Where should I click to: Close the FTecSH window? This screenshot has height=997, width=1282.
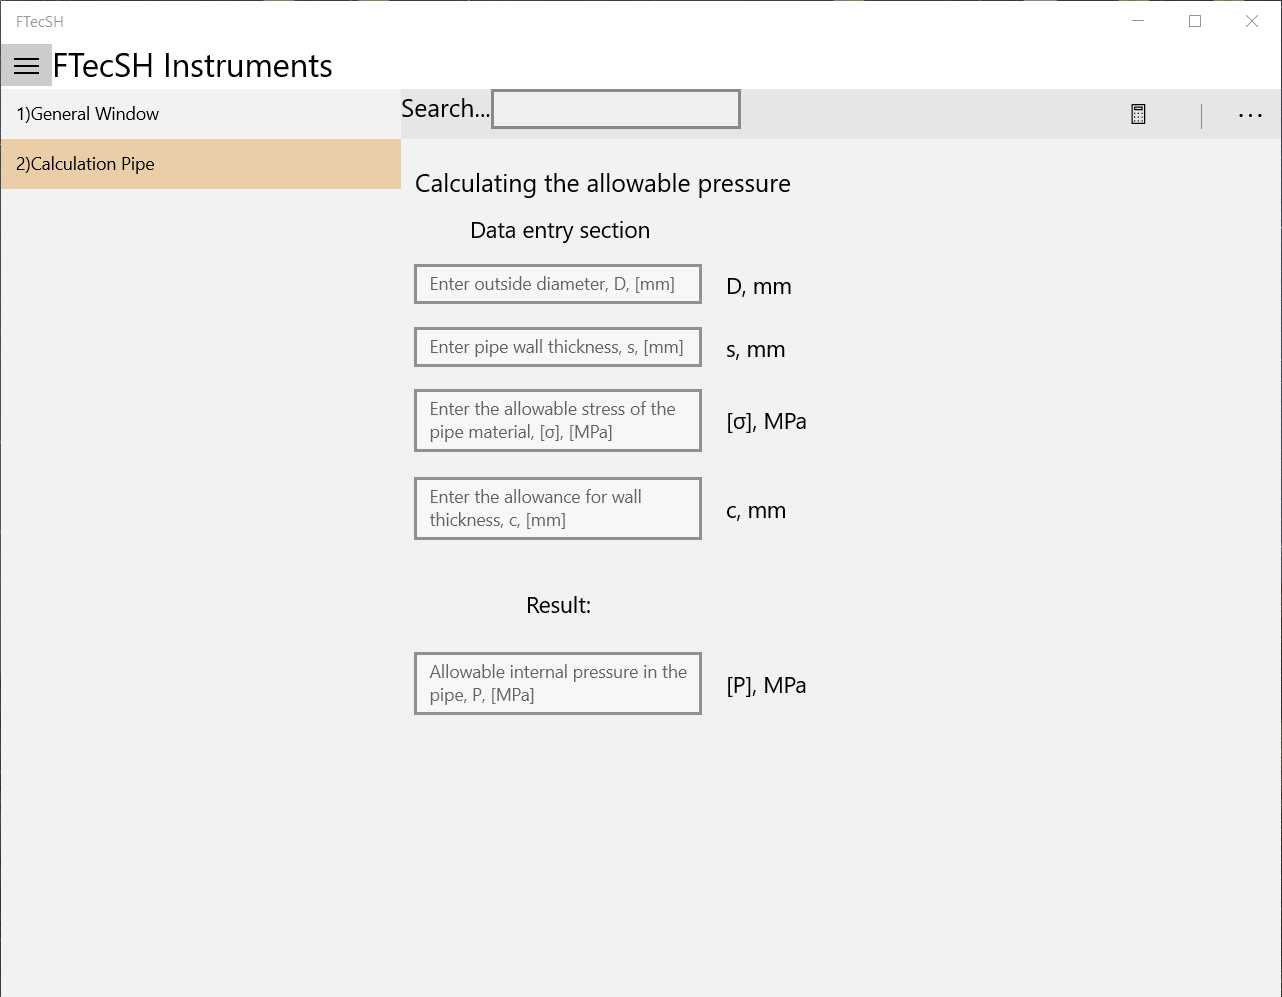point(1252,21)
